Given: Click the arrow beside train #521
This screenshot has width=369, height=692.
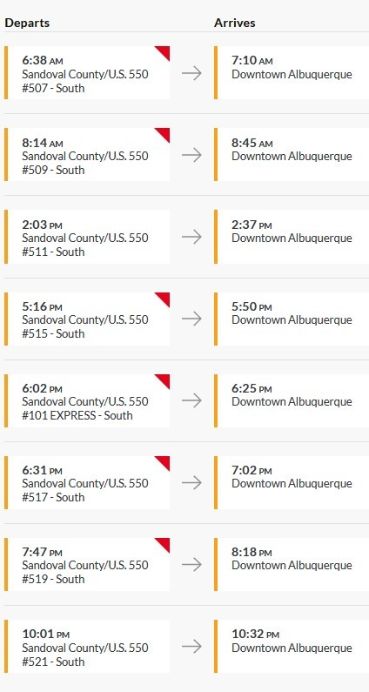Looking at the screenshot, I should [x=192, y=647].
